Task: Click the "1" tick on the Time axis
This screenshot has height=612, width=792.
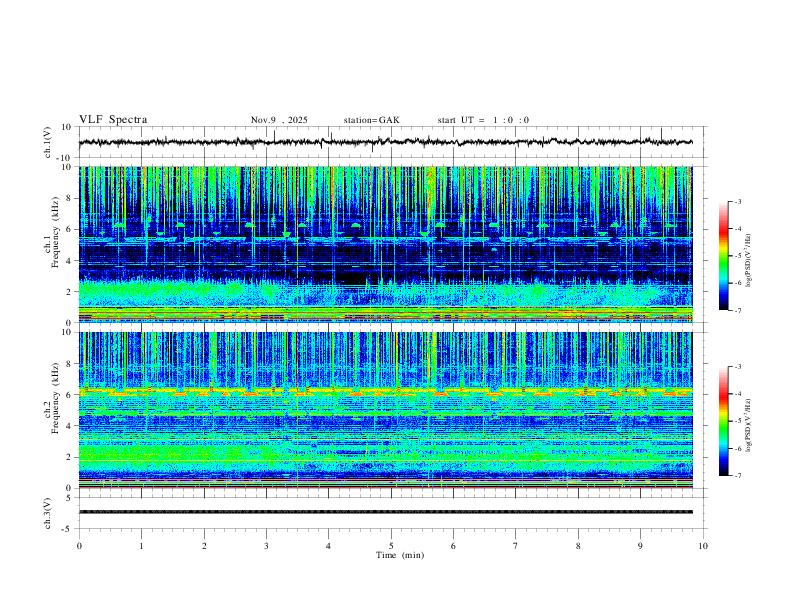Action: coord(142,546)
